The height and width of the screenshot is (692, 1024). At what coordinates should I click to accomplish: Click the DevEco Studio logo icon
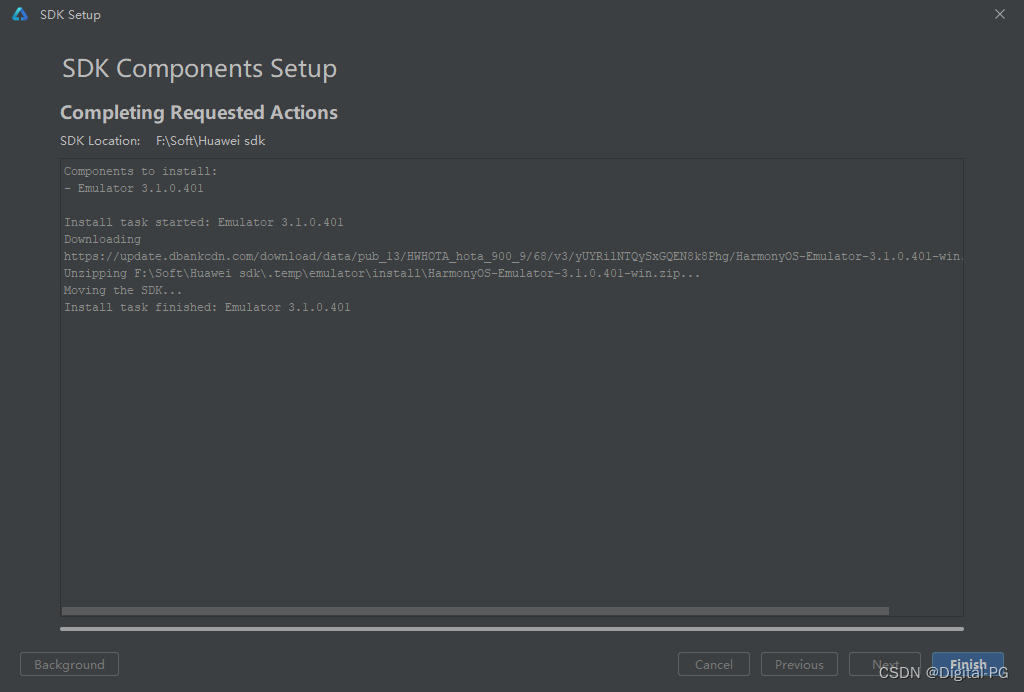pos(20,14)
